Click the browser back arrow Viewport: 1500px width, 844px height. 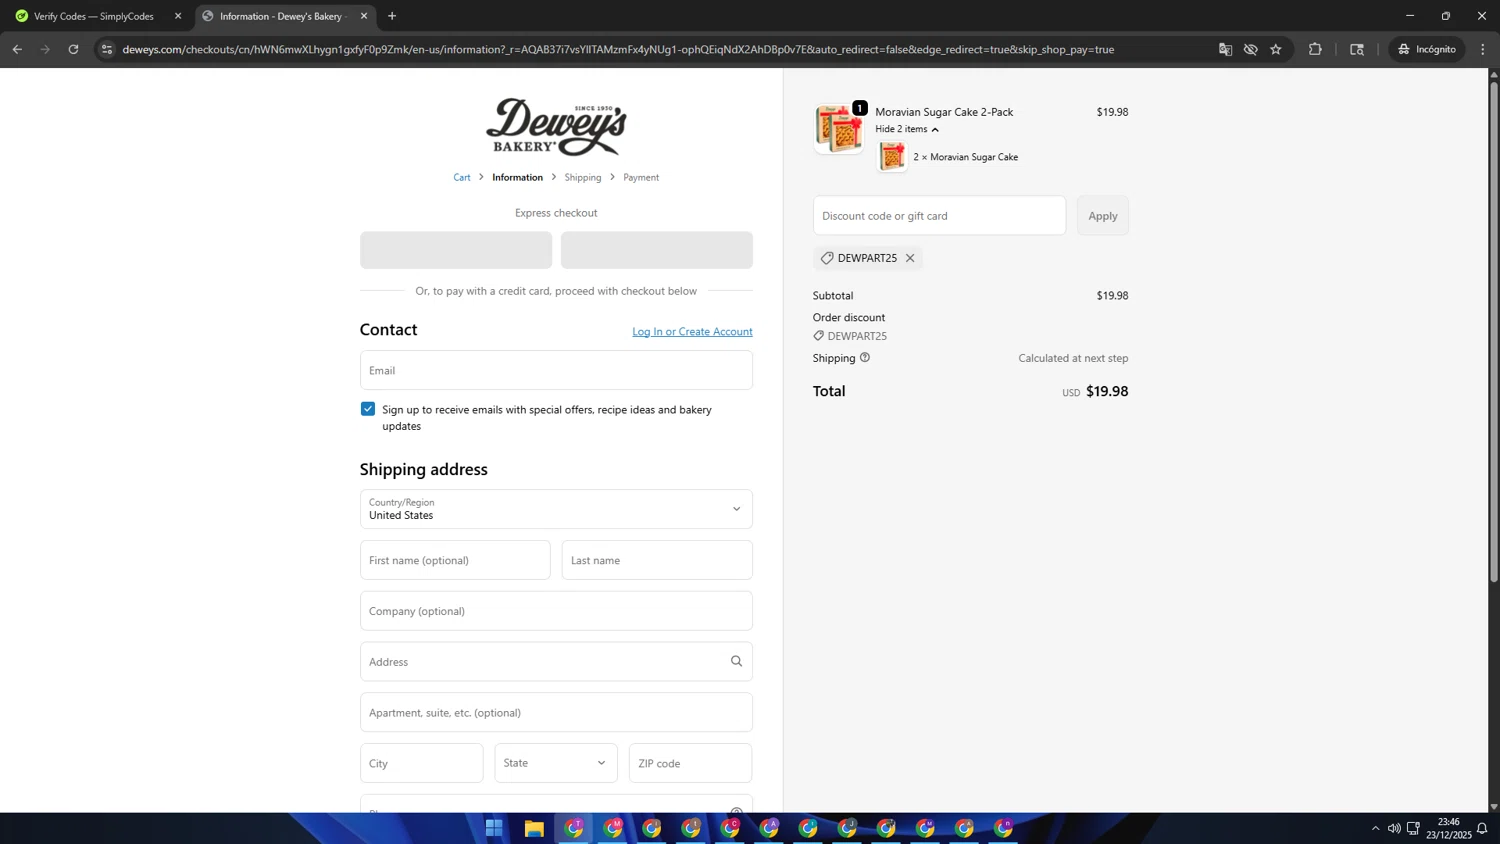(17, 49)
